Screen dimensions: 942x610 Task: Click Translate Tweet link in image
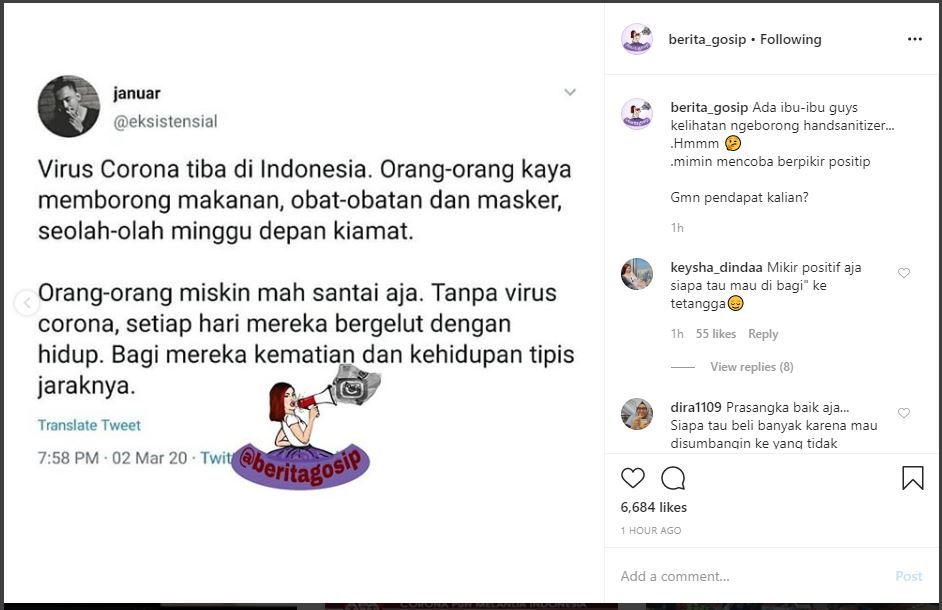[89, 425]
